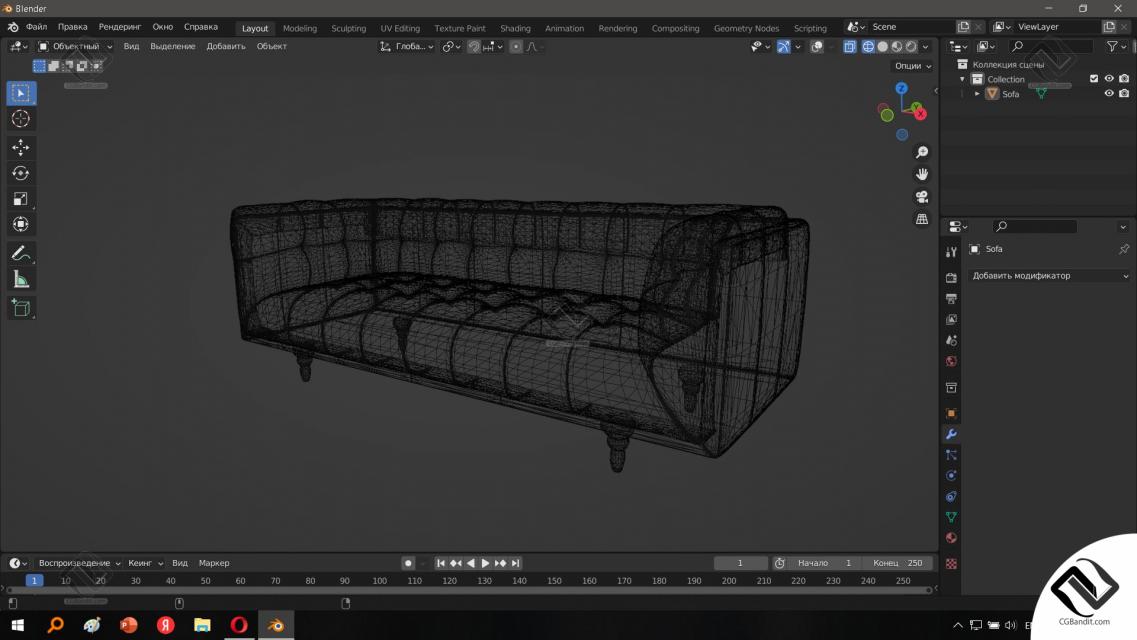Disable Sofa object in renders
Image resolution: width=1137 pixels, height=640 pixels.
pyautogui.click(x=1124, y=94)
